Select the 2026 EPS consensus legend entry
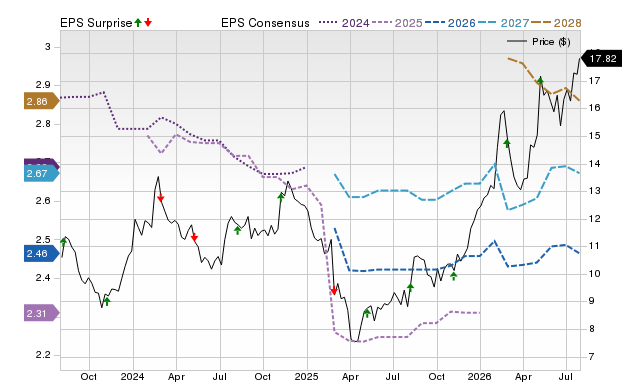This screenshot has height=382, width=640. [450, 23]
